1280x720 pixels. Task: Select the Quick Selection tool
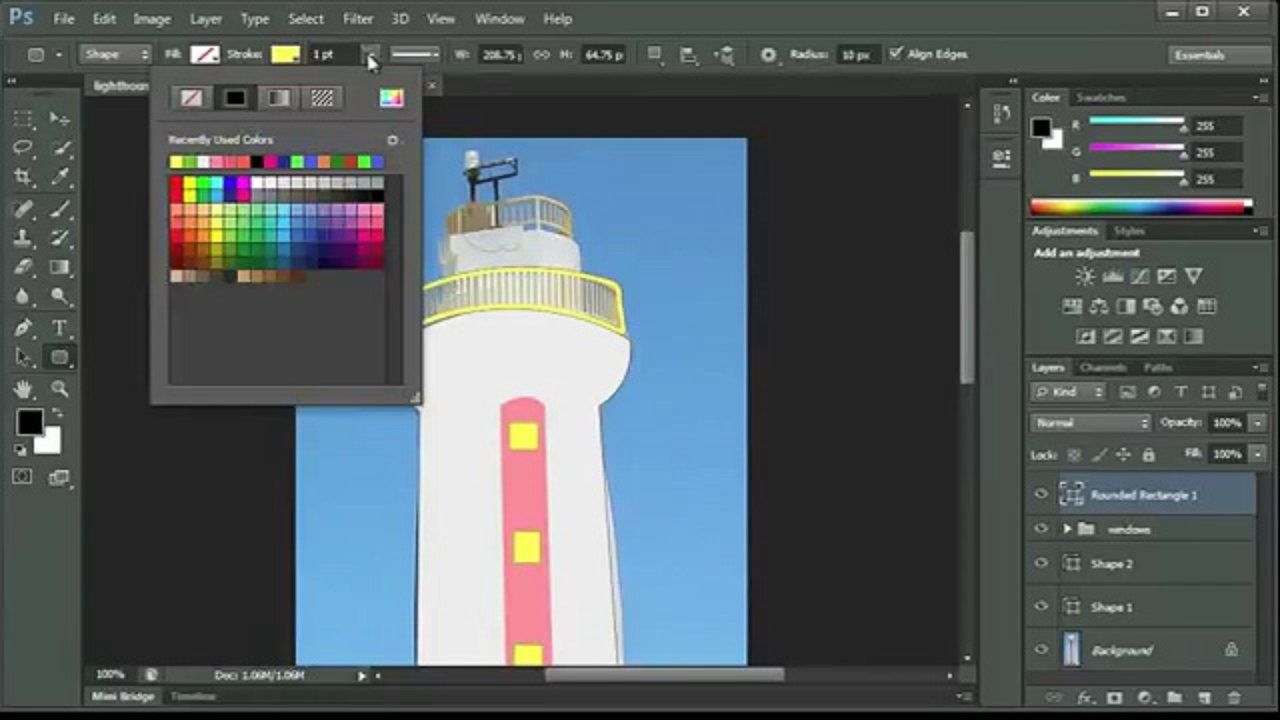coord(60,148)
